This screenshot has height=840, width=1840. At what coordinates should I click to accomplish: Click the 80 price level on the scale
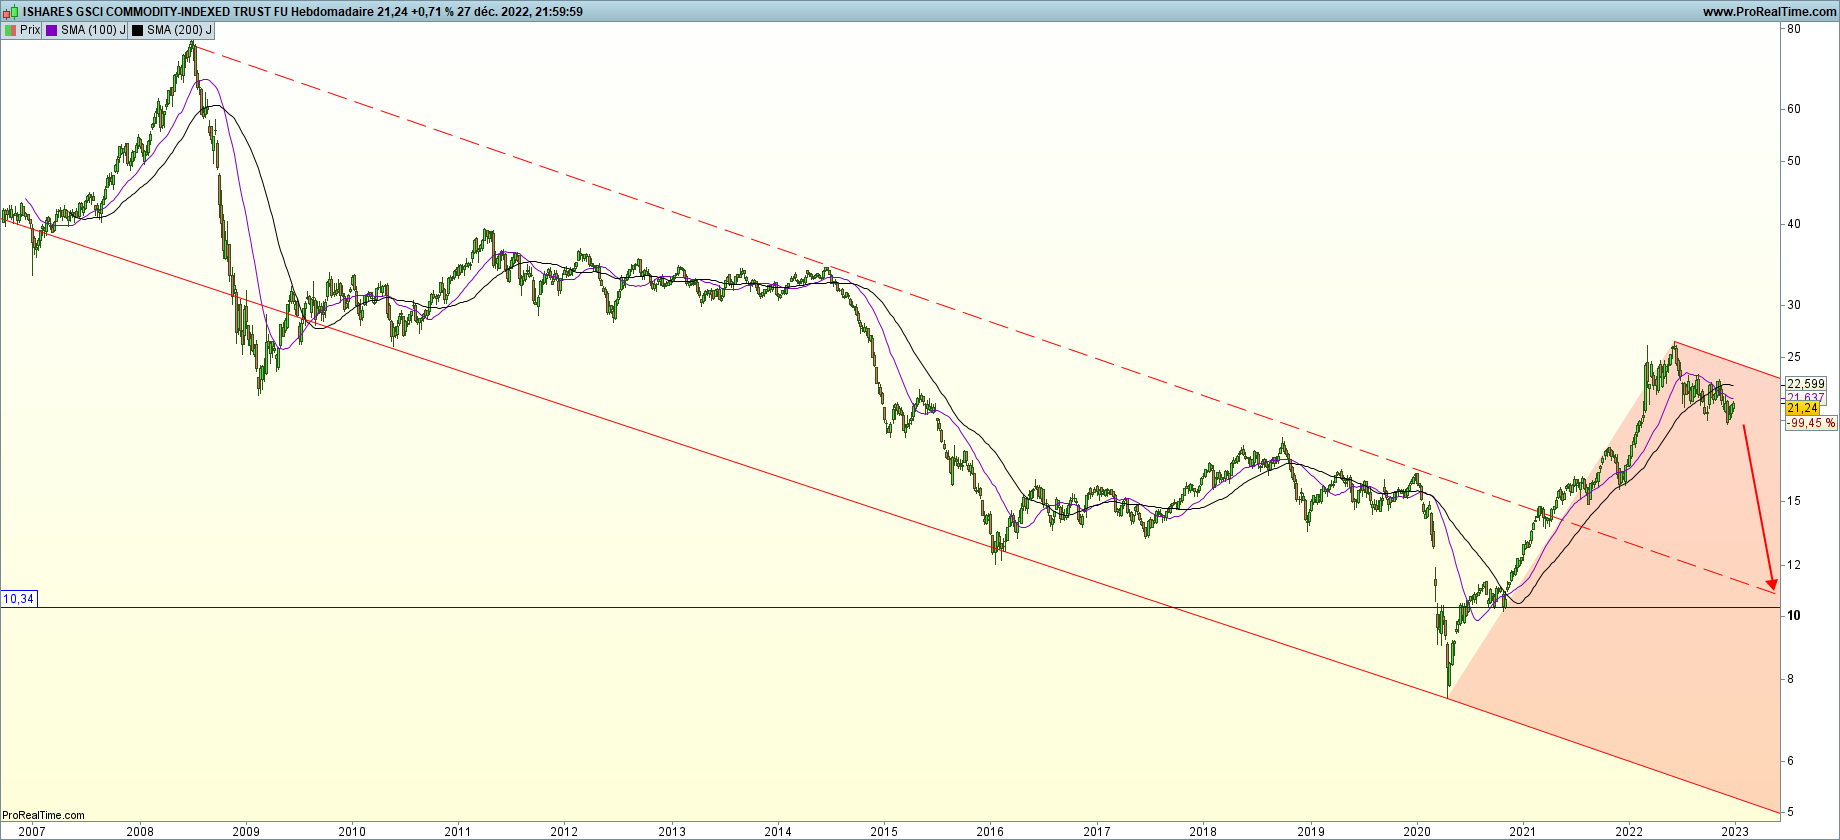point(1794,29)
